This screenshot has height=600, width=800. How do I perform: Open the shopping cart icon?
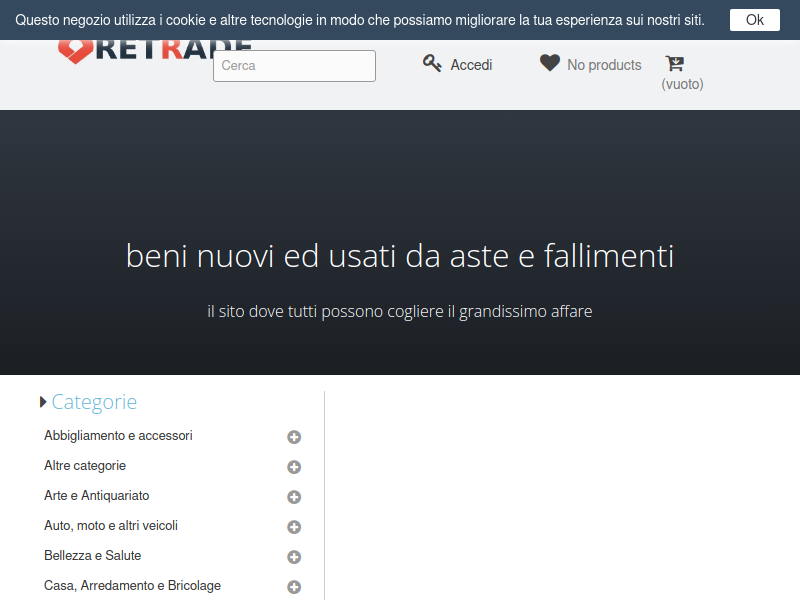pyautogui.click(x=675, y=64)
